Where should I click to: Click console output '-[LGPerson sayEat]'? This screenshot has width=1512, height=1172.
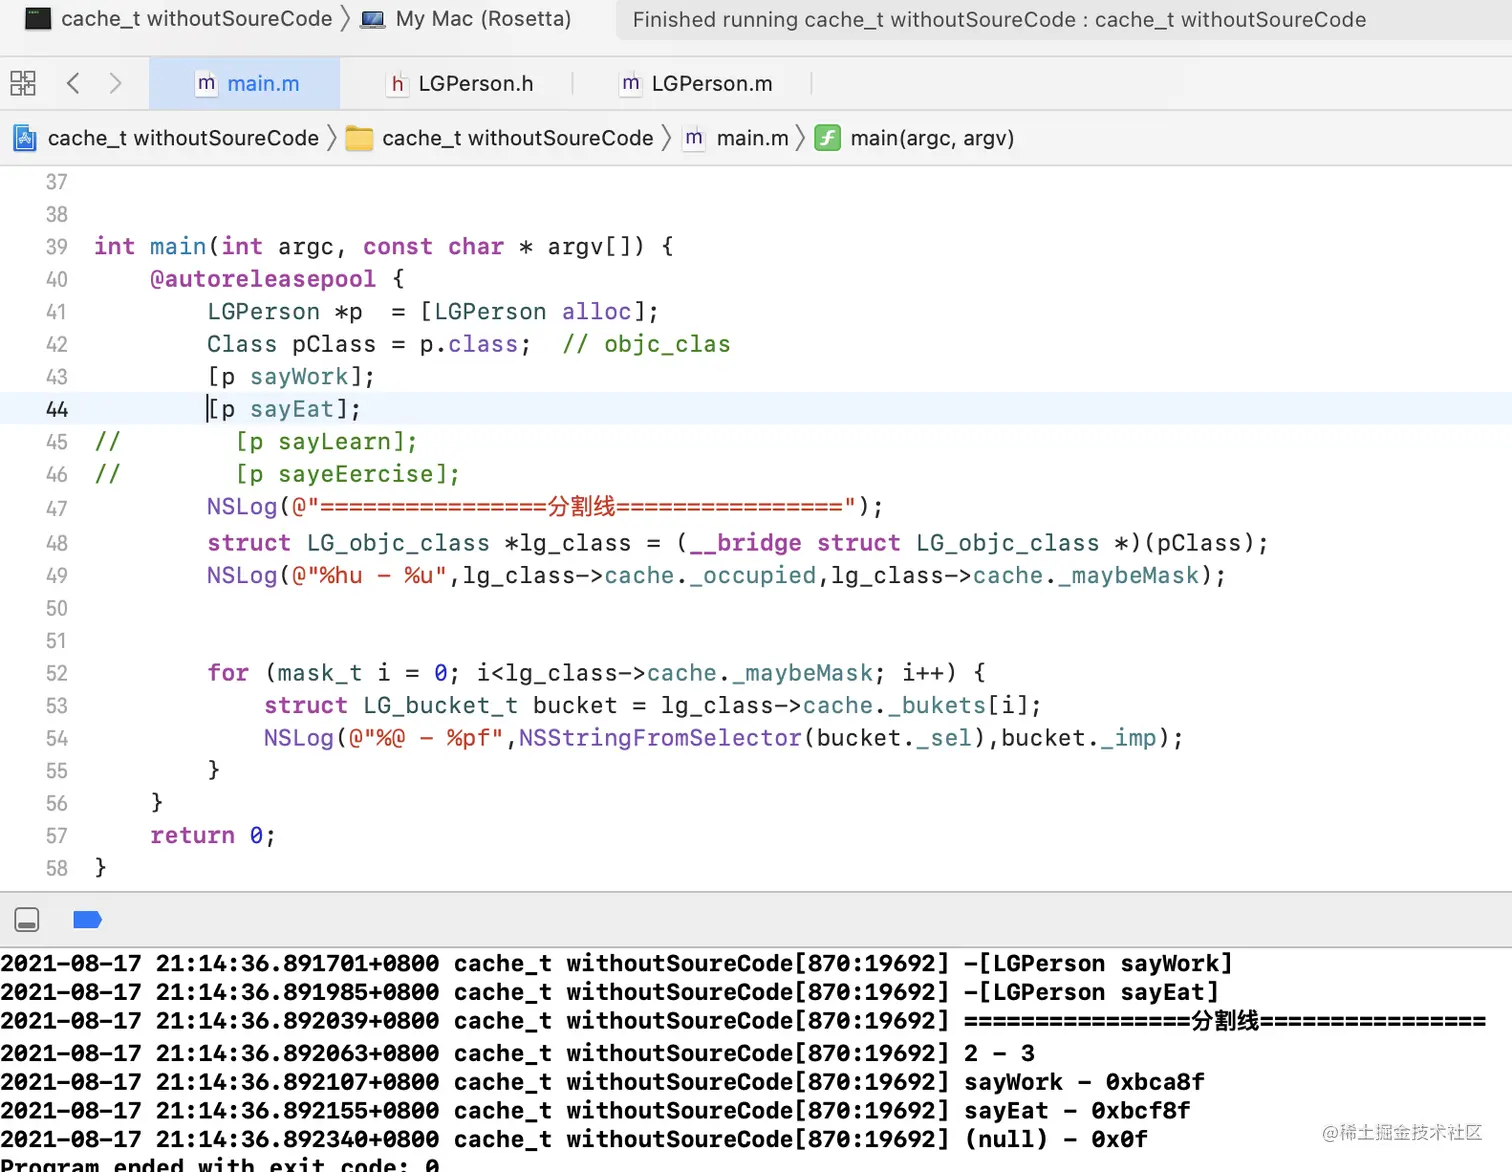coord(1091,992)
